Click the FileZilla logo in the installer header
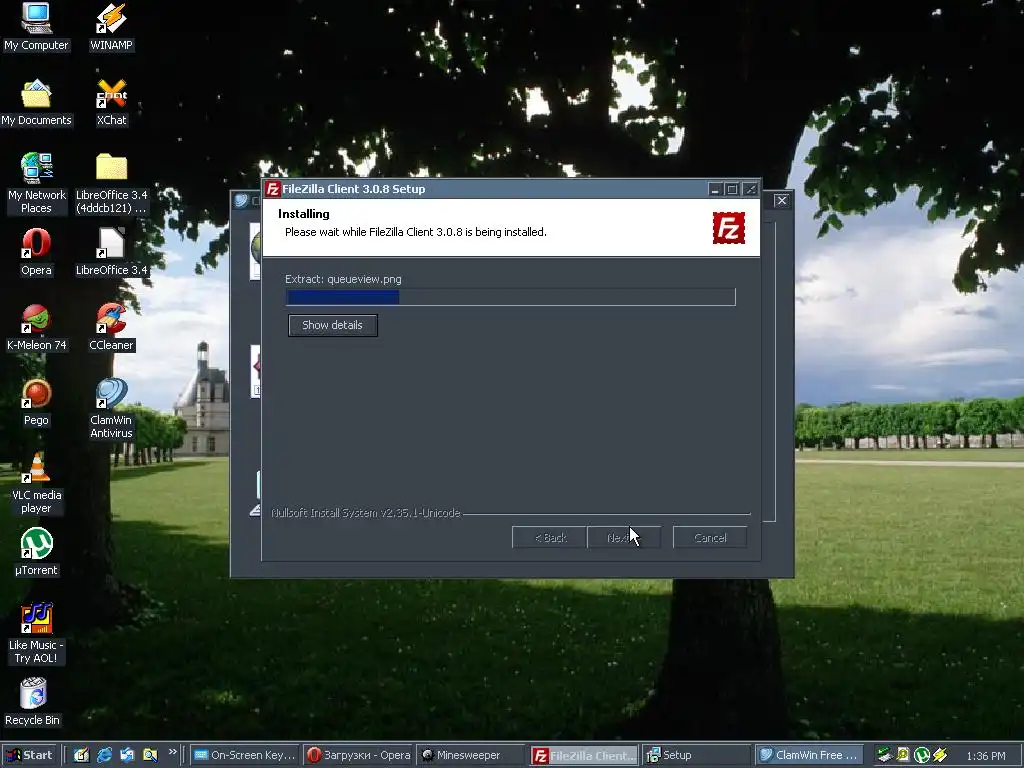The image size is (1024, 768). pyautogui.click(x=729, y=228)
